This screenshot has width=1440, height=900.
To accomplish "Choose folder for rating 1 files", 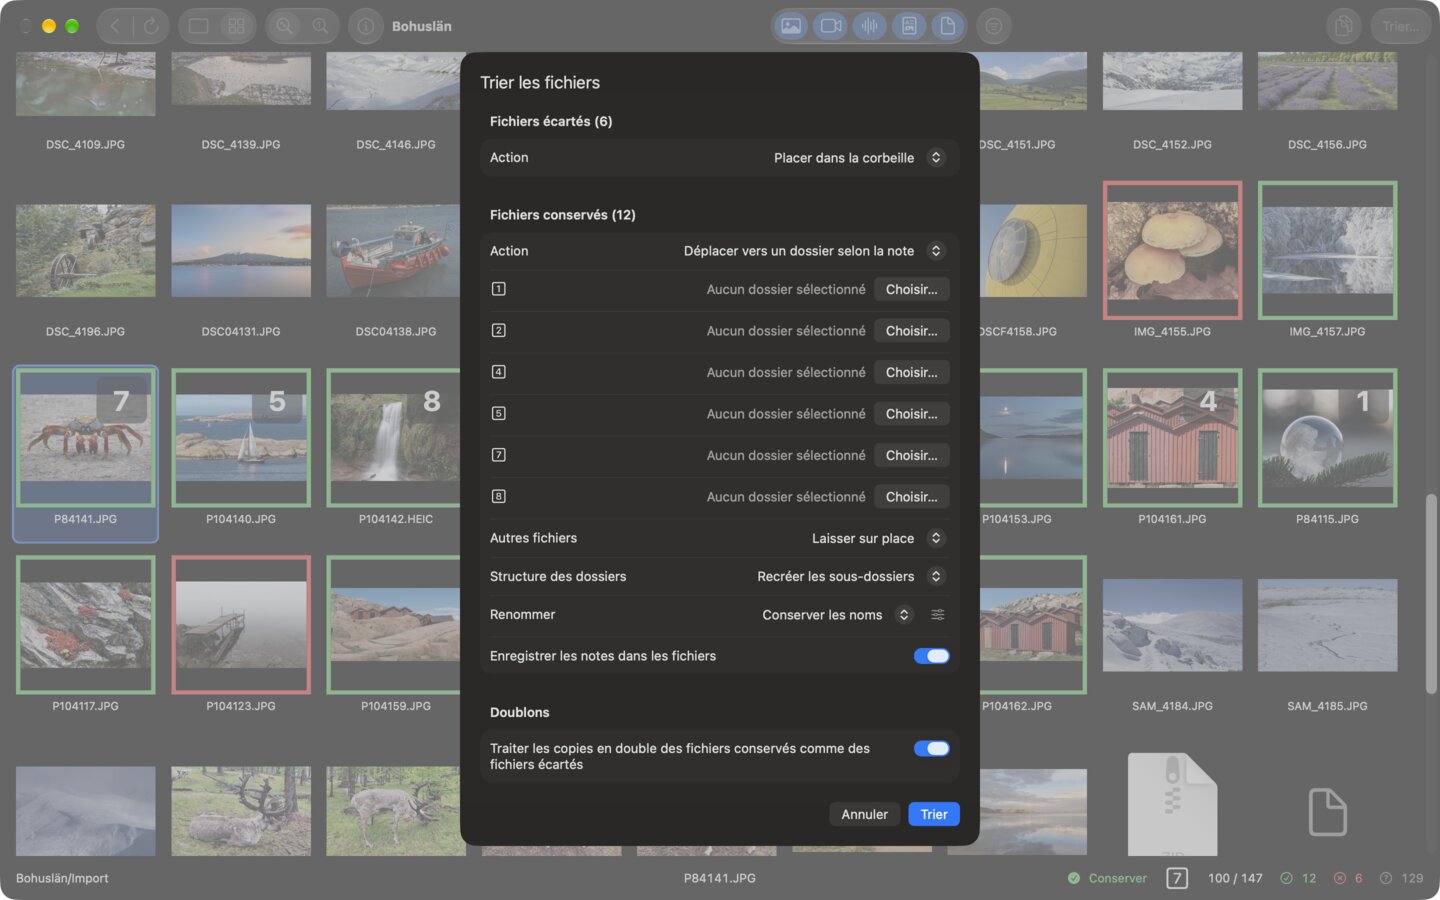I will tap(912, 289).
